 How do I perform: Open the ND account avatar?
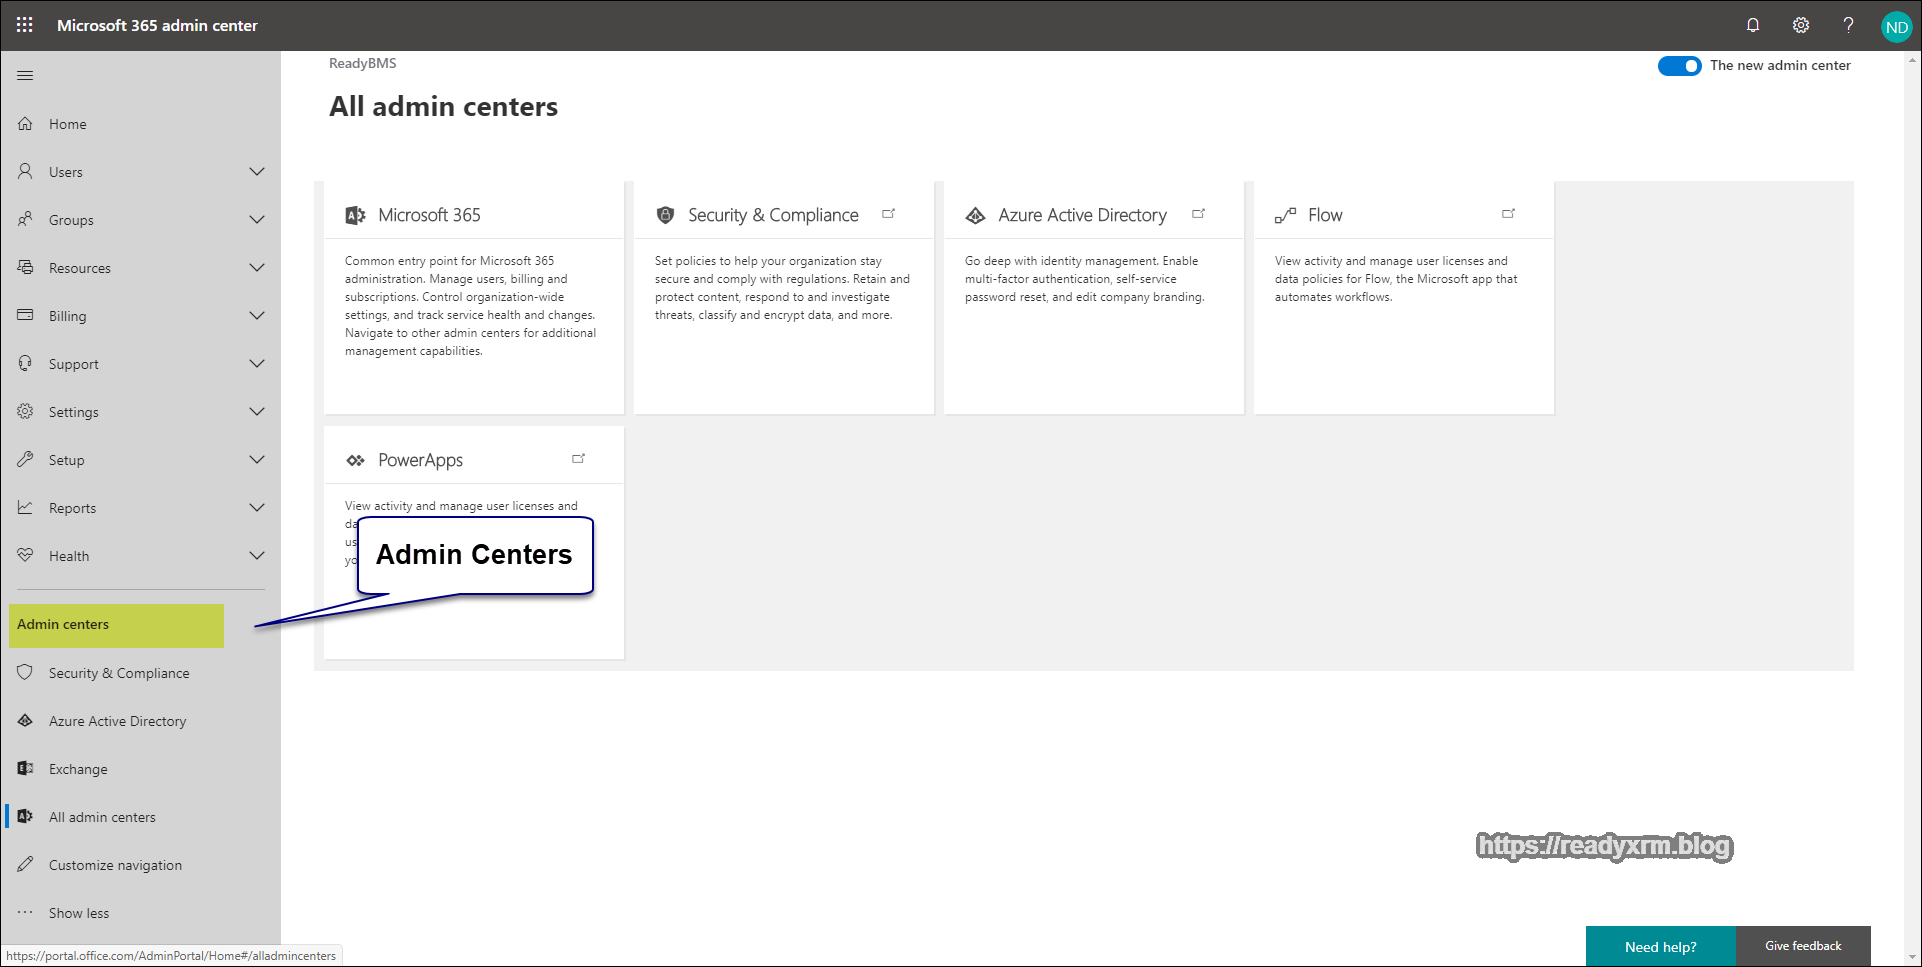(1896, 27)
